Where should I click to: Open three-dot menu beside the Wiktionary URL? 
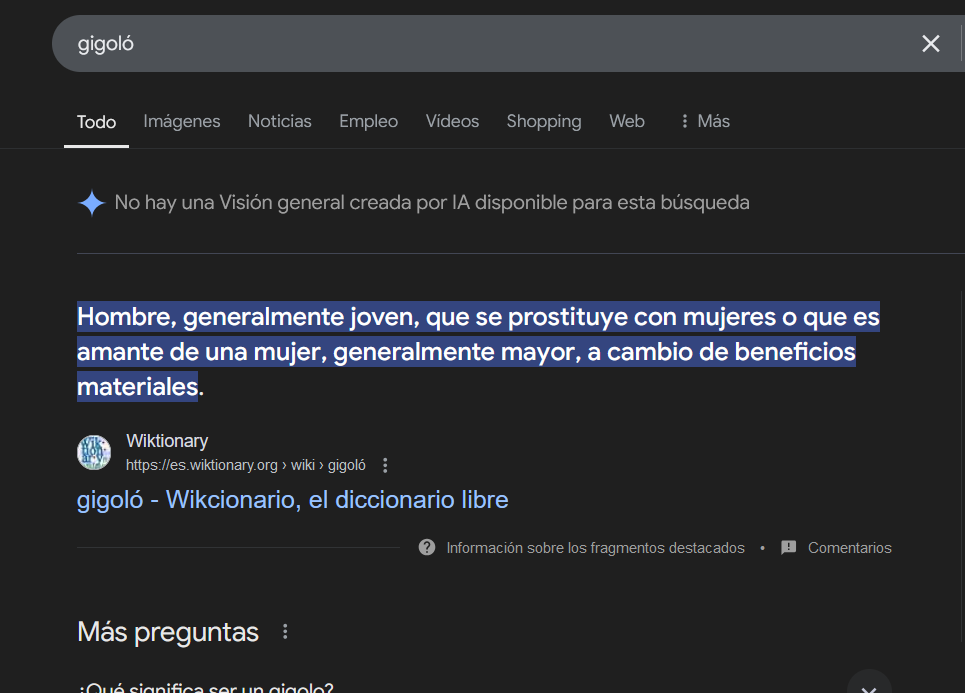(x=386, y=465)
